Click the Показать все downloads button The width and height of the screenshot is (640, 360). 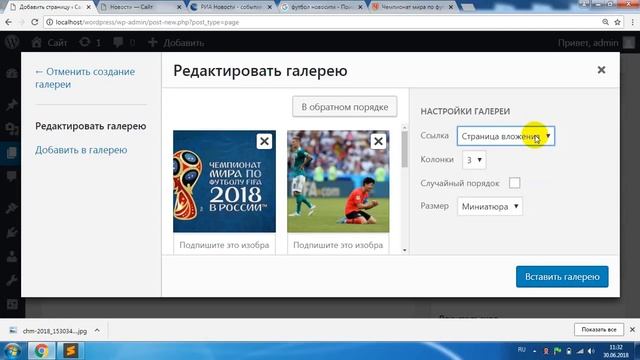[599, 329]
